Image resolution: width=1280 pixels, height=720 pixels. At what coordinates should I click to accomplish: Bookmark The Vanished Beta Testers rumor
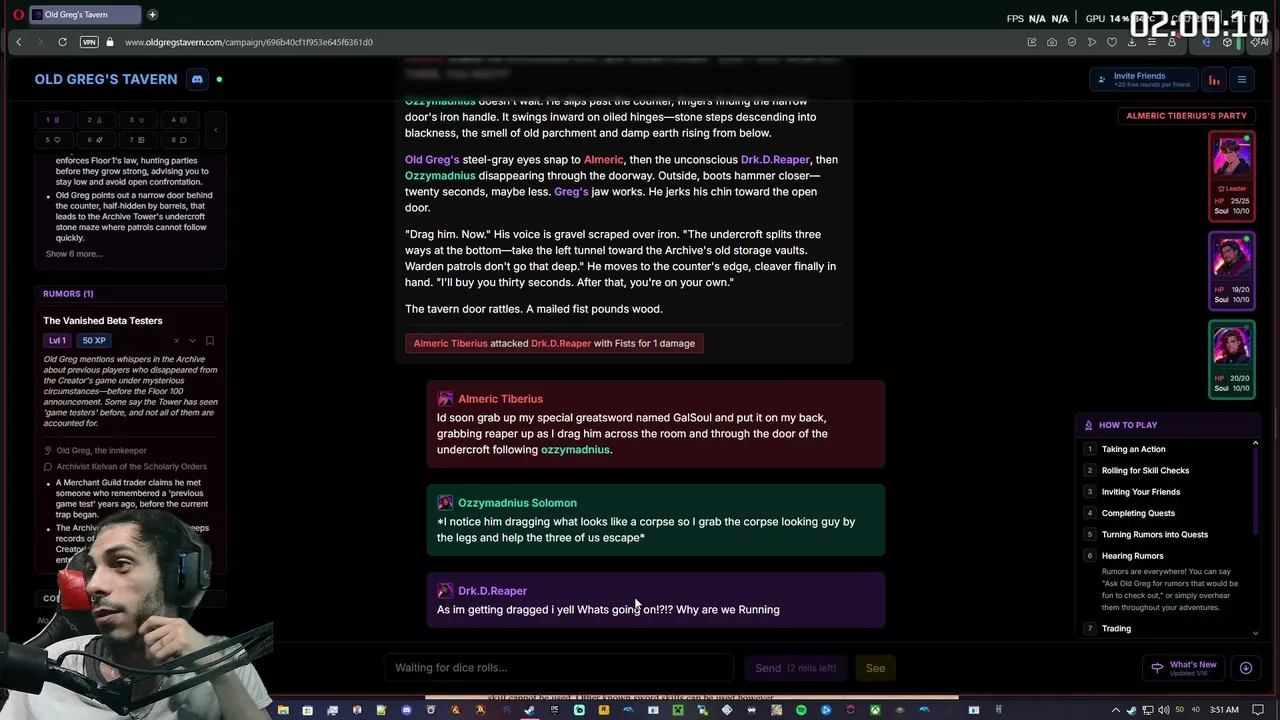tap(210, 341)
